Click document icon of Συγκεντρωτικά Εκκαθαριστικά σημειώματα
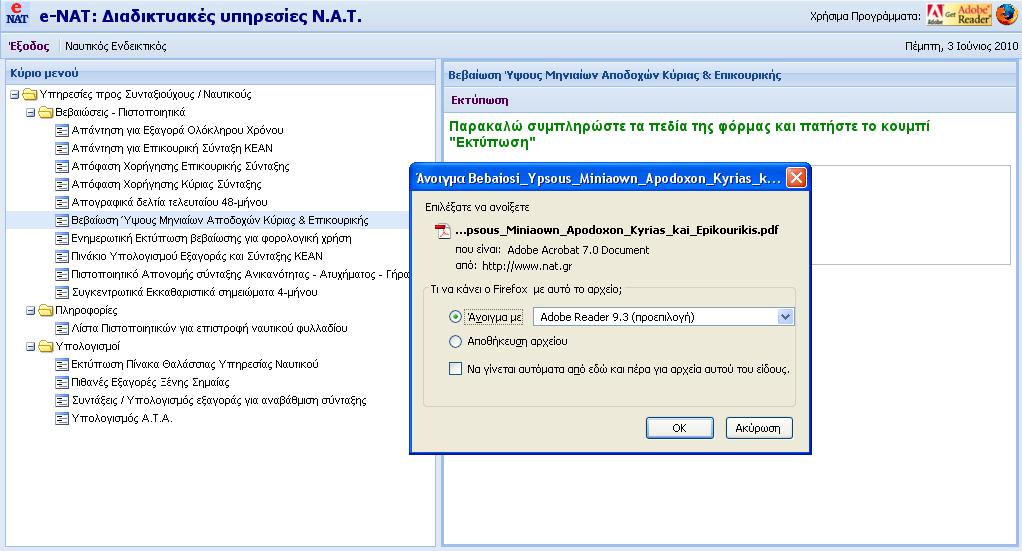The image size is (1022, 551). [62, 293]
